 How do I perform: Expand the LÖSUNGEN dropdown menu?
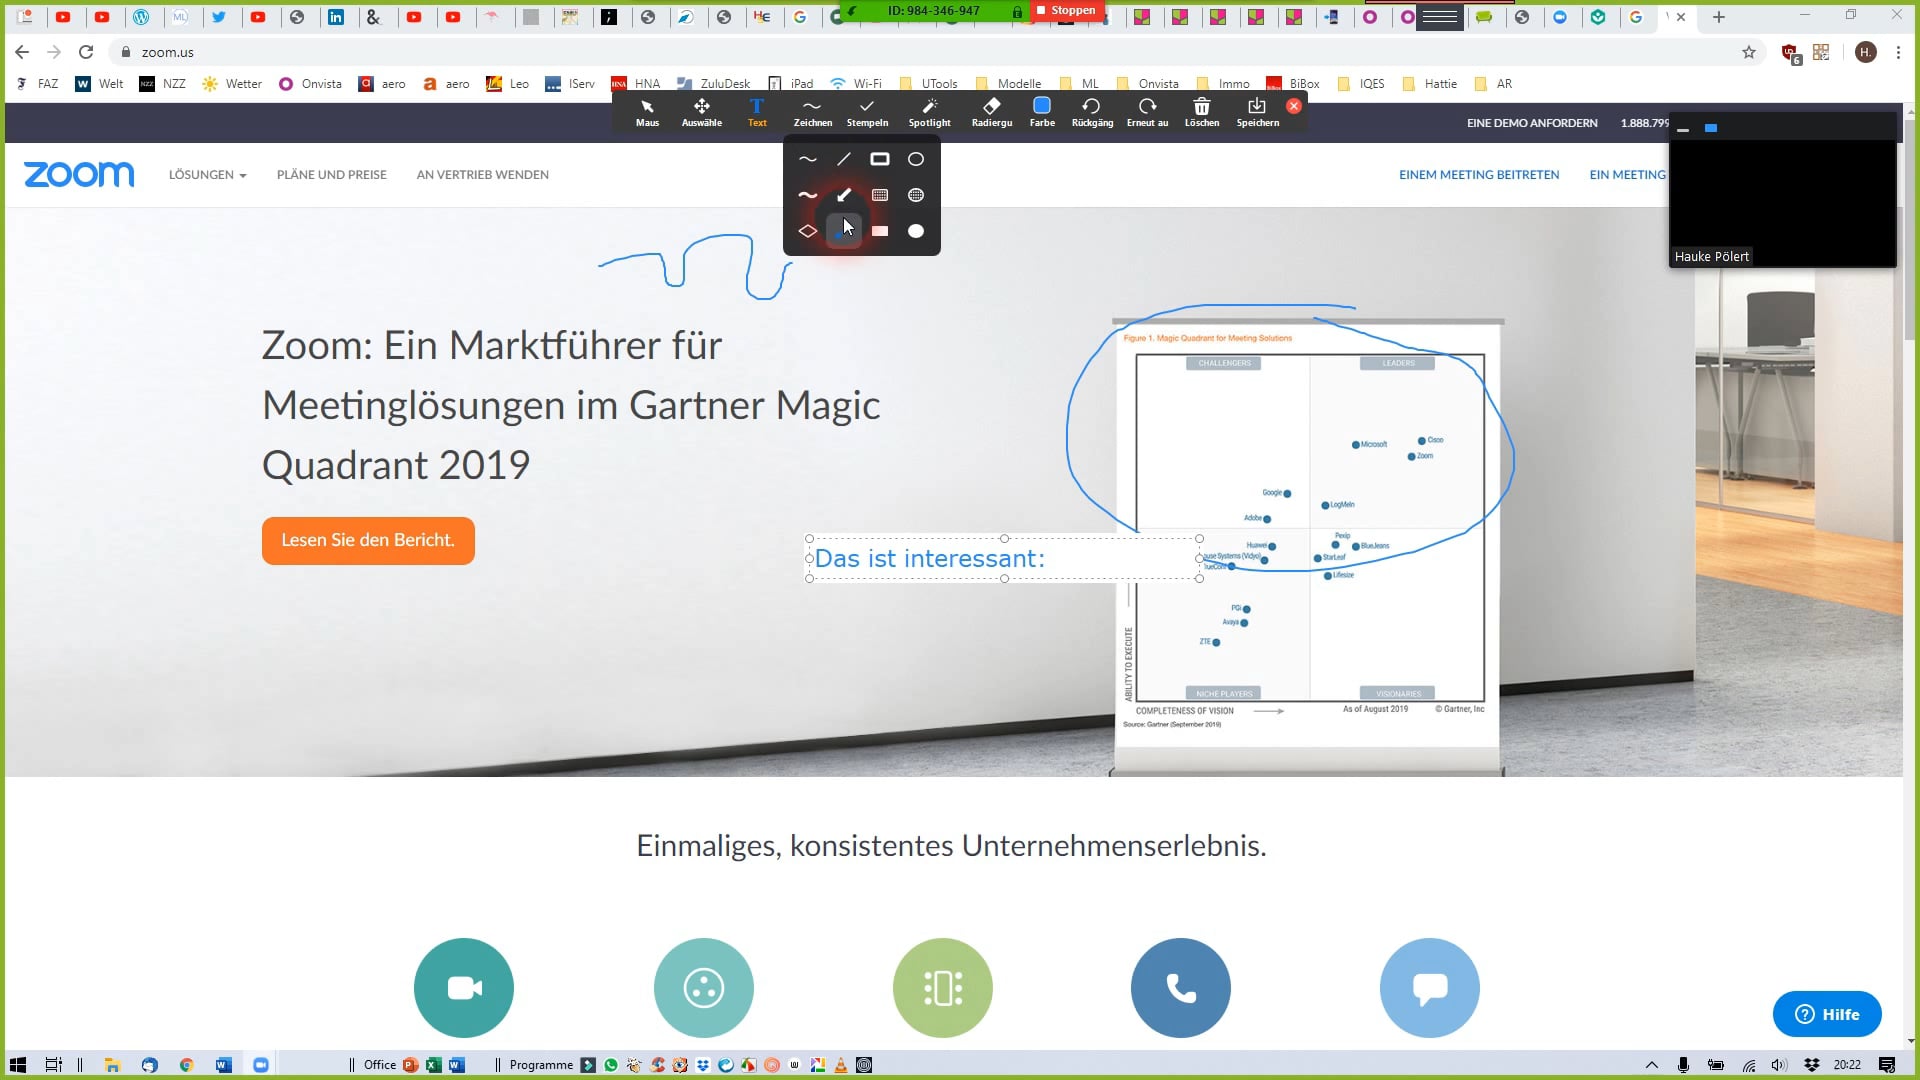[x=207, y=175]
